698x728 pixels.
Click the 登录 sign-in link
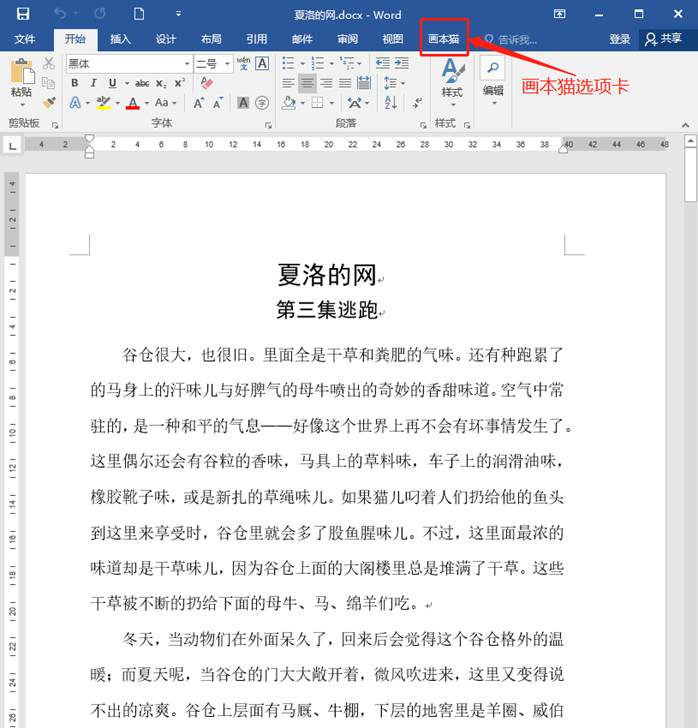point(620,39)
